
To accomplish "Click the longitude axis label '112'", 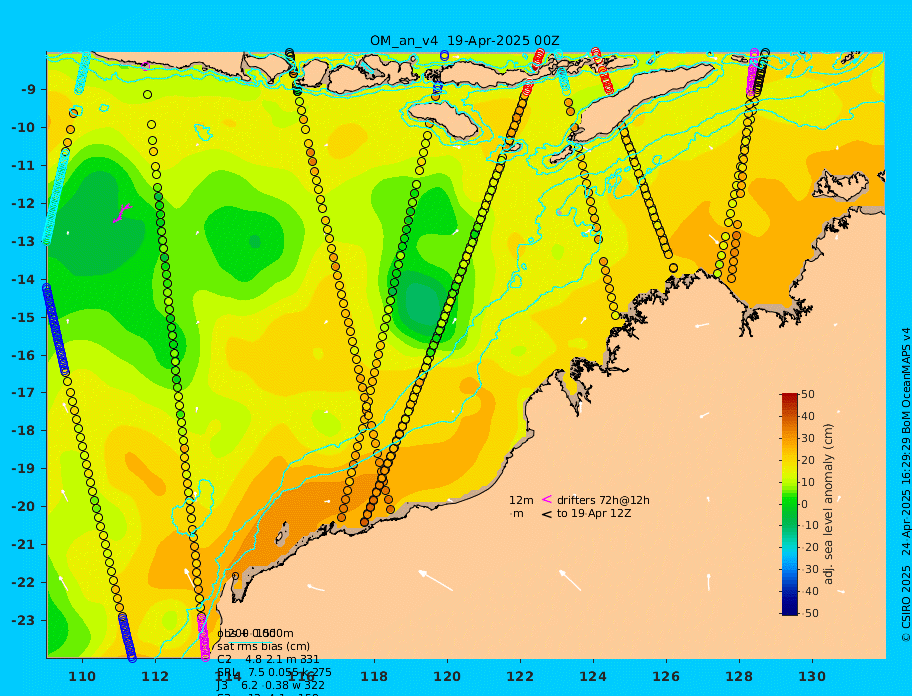I will click(155, 676).
